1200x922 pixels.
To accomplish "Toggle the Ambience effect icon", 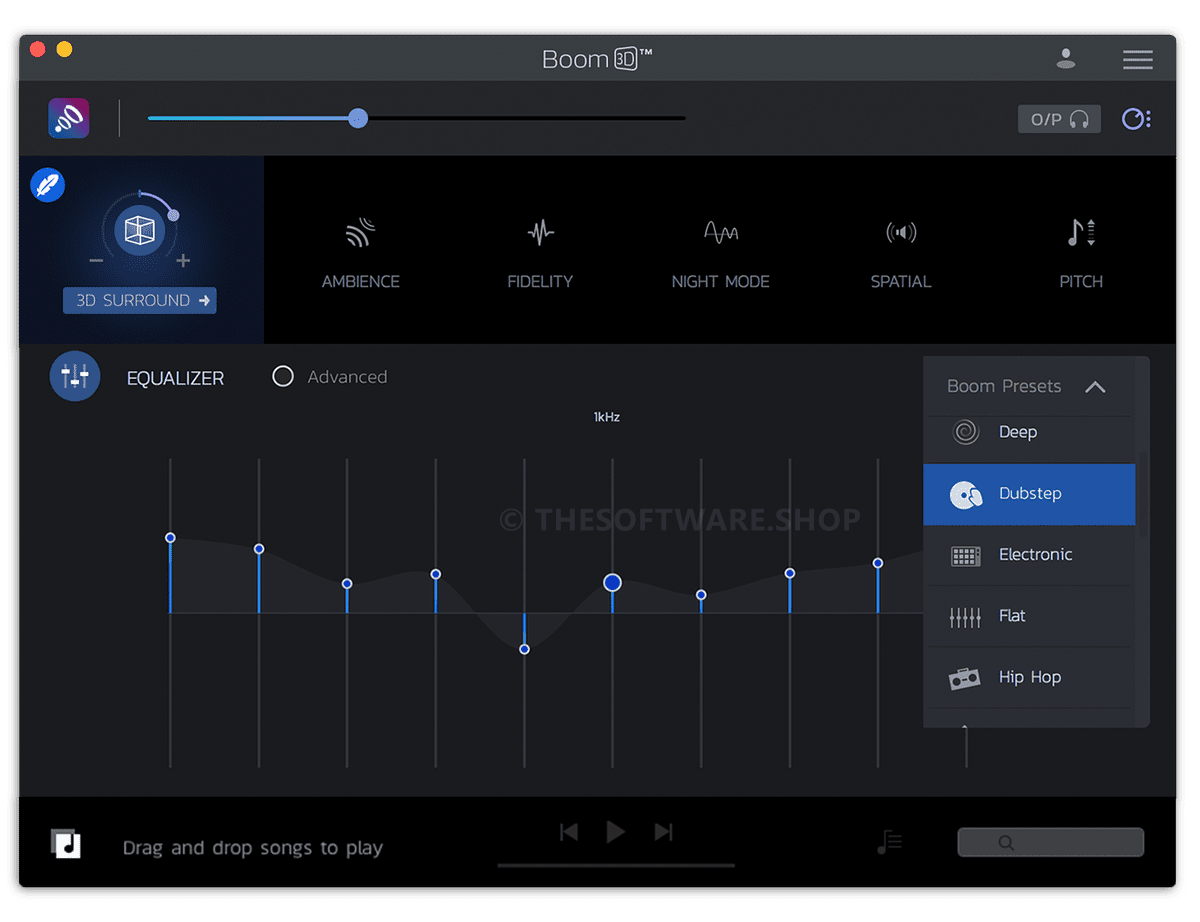I will pos(361,233).
